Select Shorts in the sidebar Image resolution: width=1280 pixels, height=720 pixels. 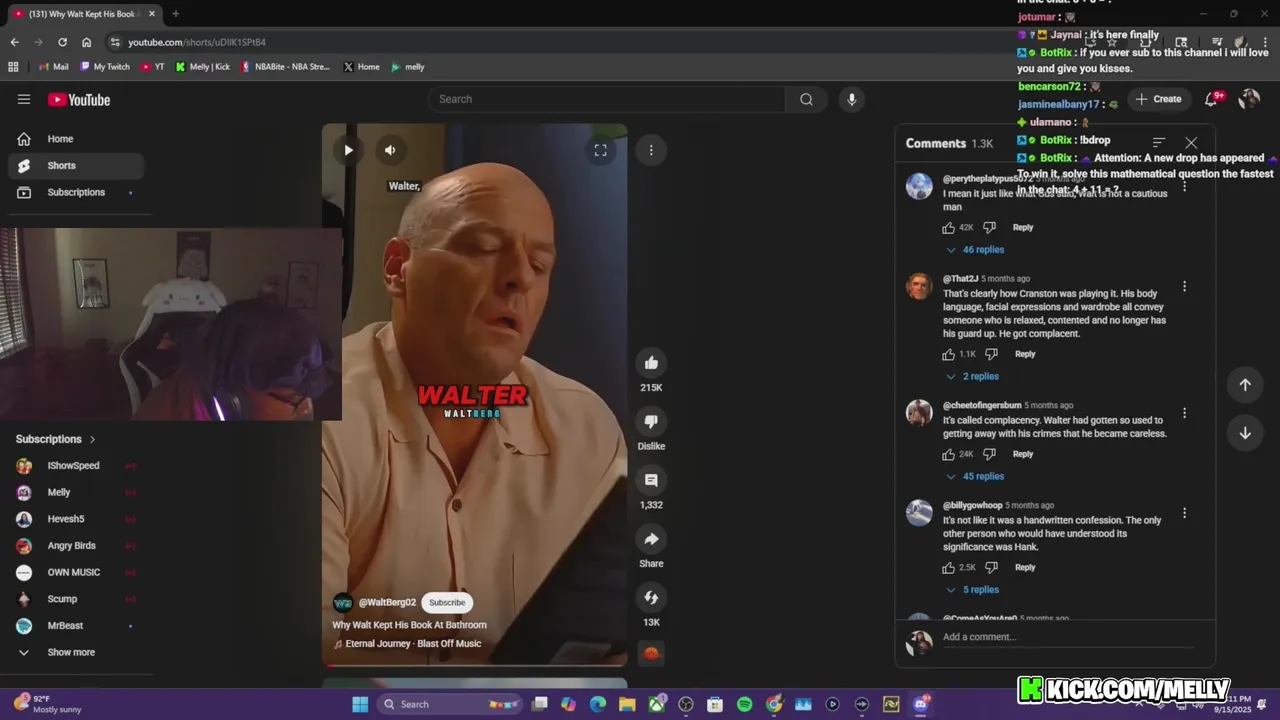pyautogui.click(x=76, y=166)
